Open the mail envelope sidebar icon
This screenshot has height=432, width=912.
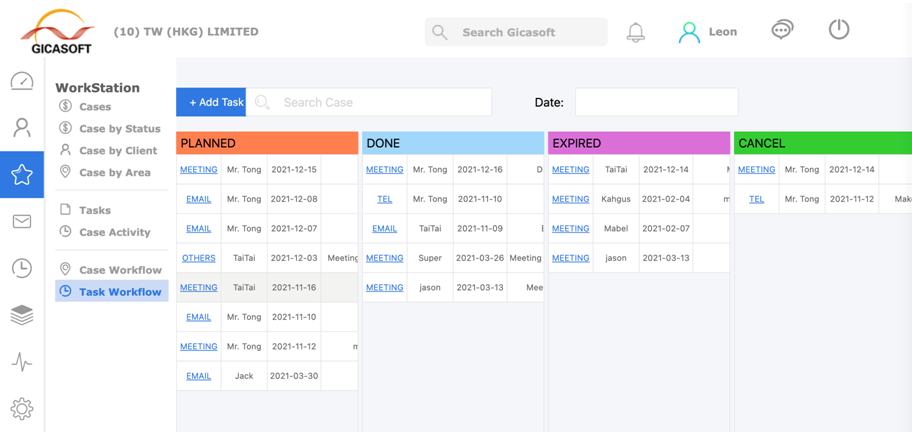click(22, 221)
